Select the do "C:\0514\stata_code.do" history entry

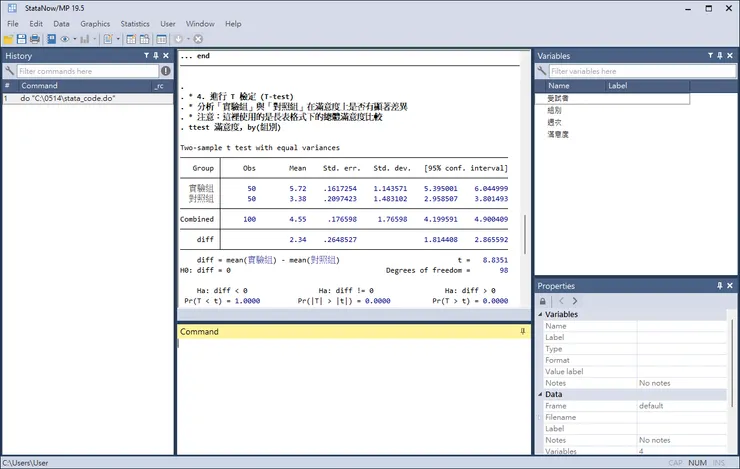tap(88, 98)
